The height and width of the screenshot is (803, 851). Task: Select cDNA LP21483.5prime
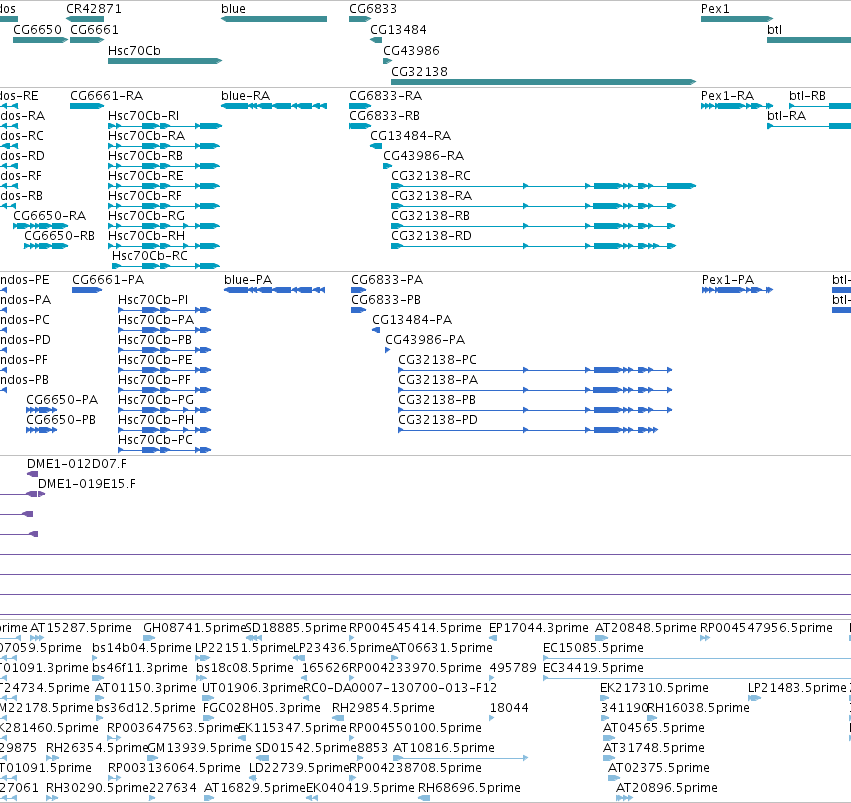coord(797,688)
